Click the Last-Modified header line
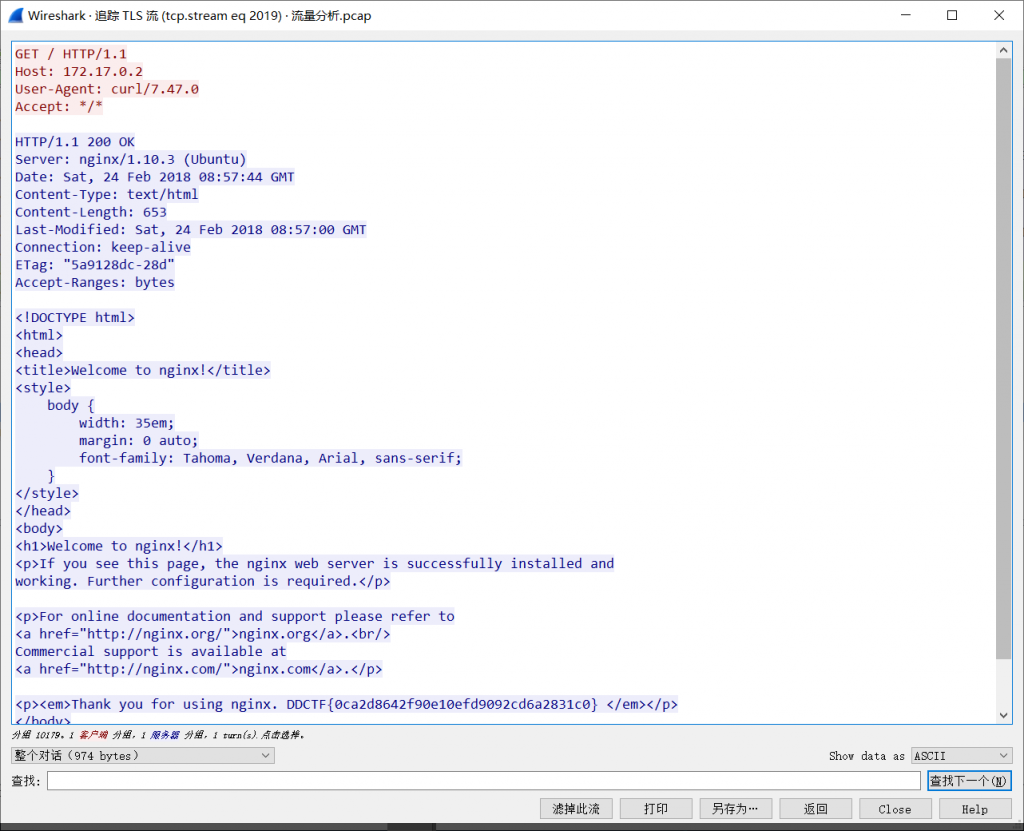Screen dimensions: 1024x831 [x=191, y=230]
